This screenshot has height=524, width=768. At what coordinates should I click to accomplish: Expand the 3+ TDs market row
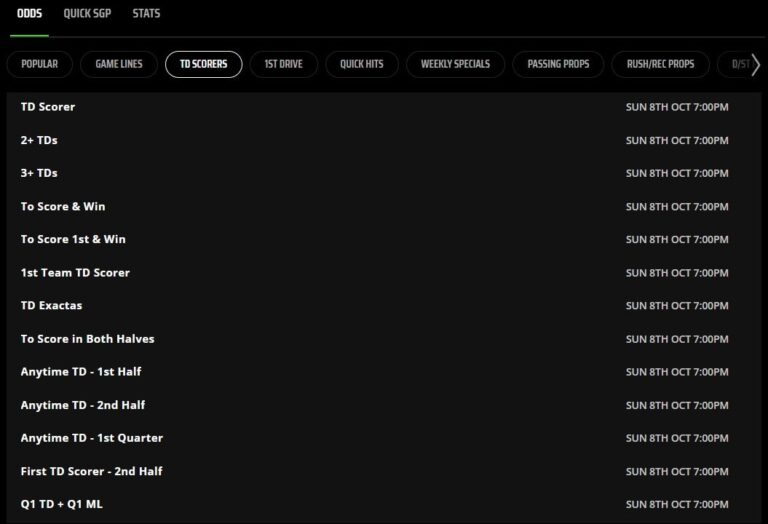click(x=39, y=173)
